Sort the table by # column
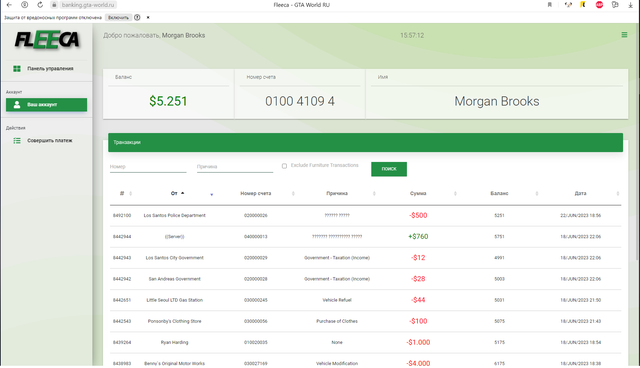The width and height of the screenshot is (640, 368). point(122,193)
